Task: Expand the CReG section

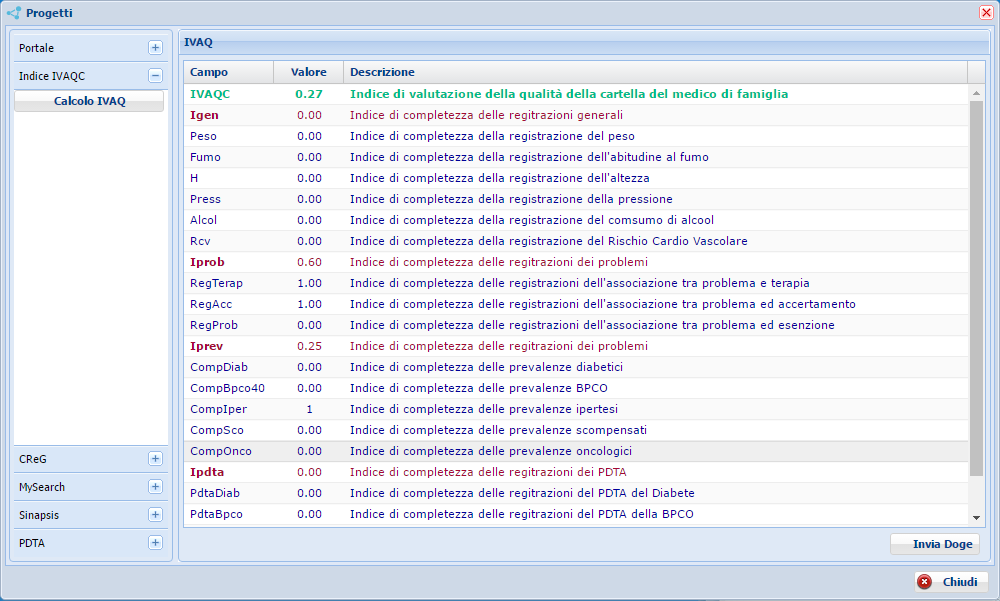Action: click(155, 459)
